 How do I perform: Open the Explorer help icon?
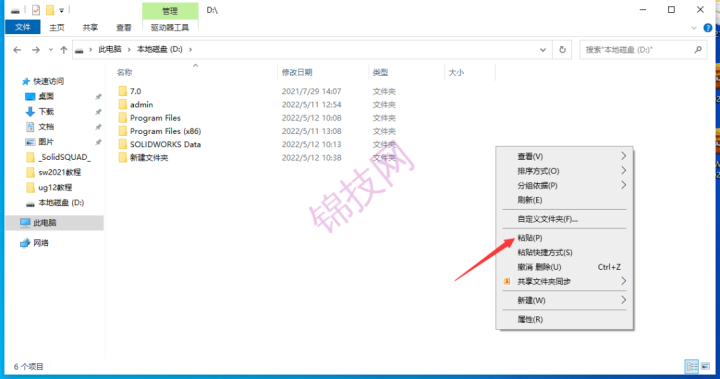tap(708, 28)
